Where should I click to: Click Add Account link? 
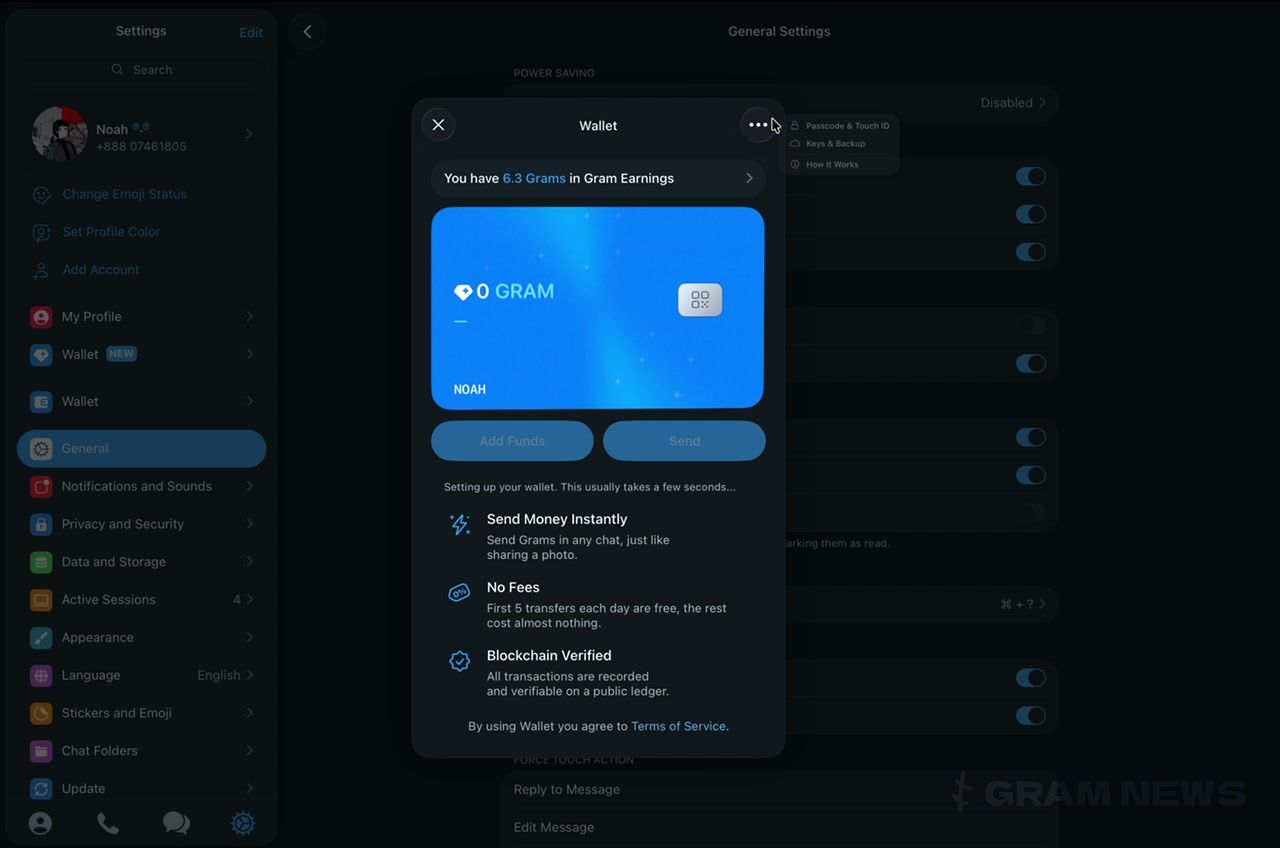click(101, 270)
